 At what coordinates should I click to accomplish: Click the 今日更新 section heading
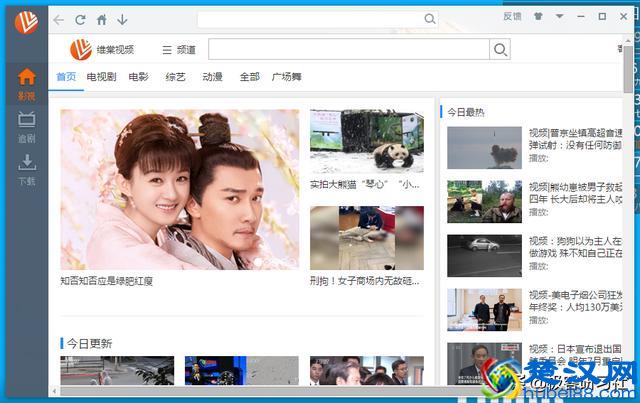pos(89,343)
